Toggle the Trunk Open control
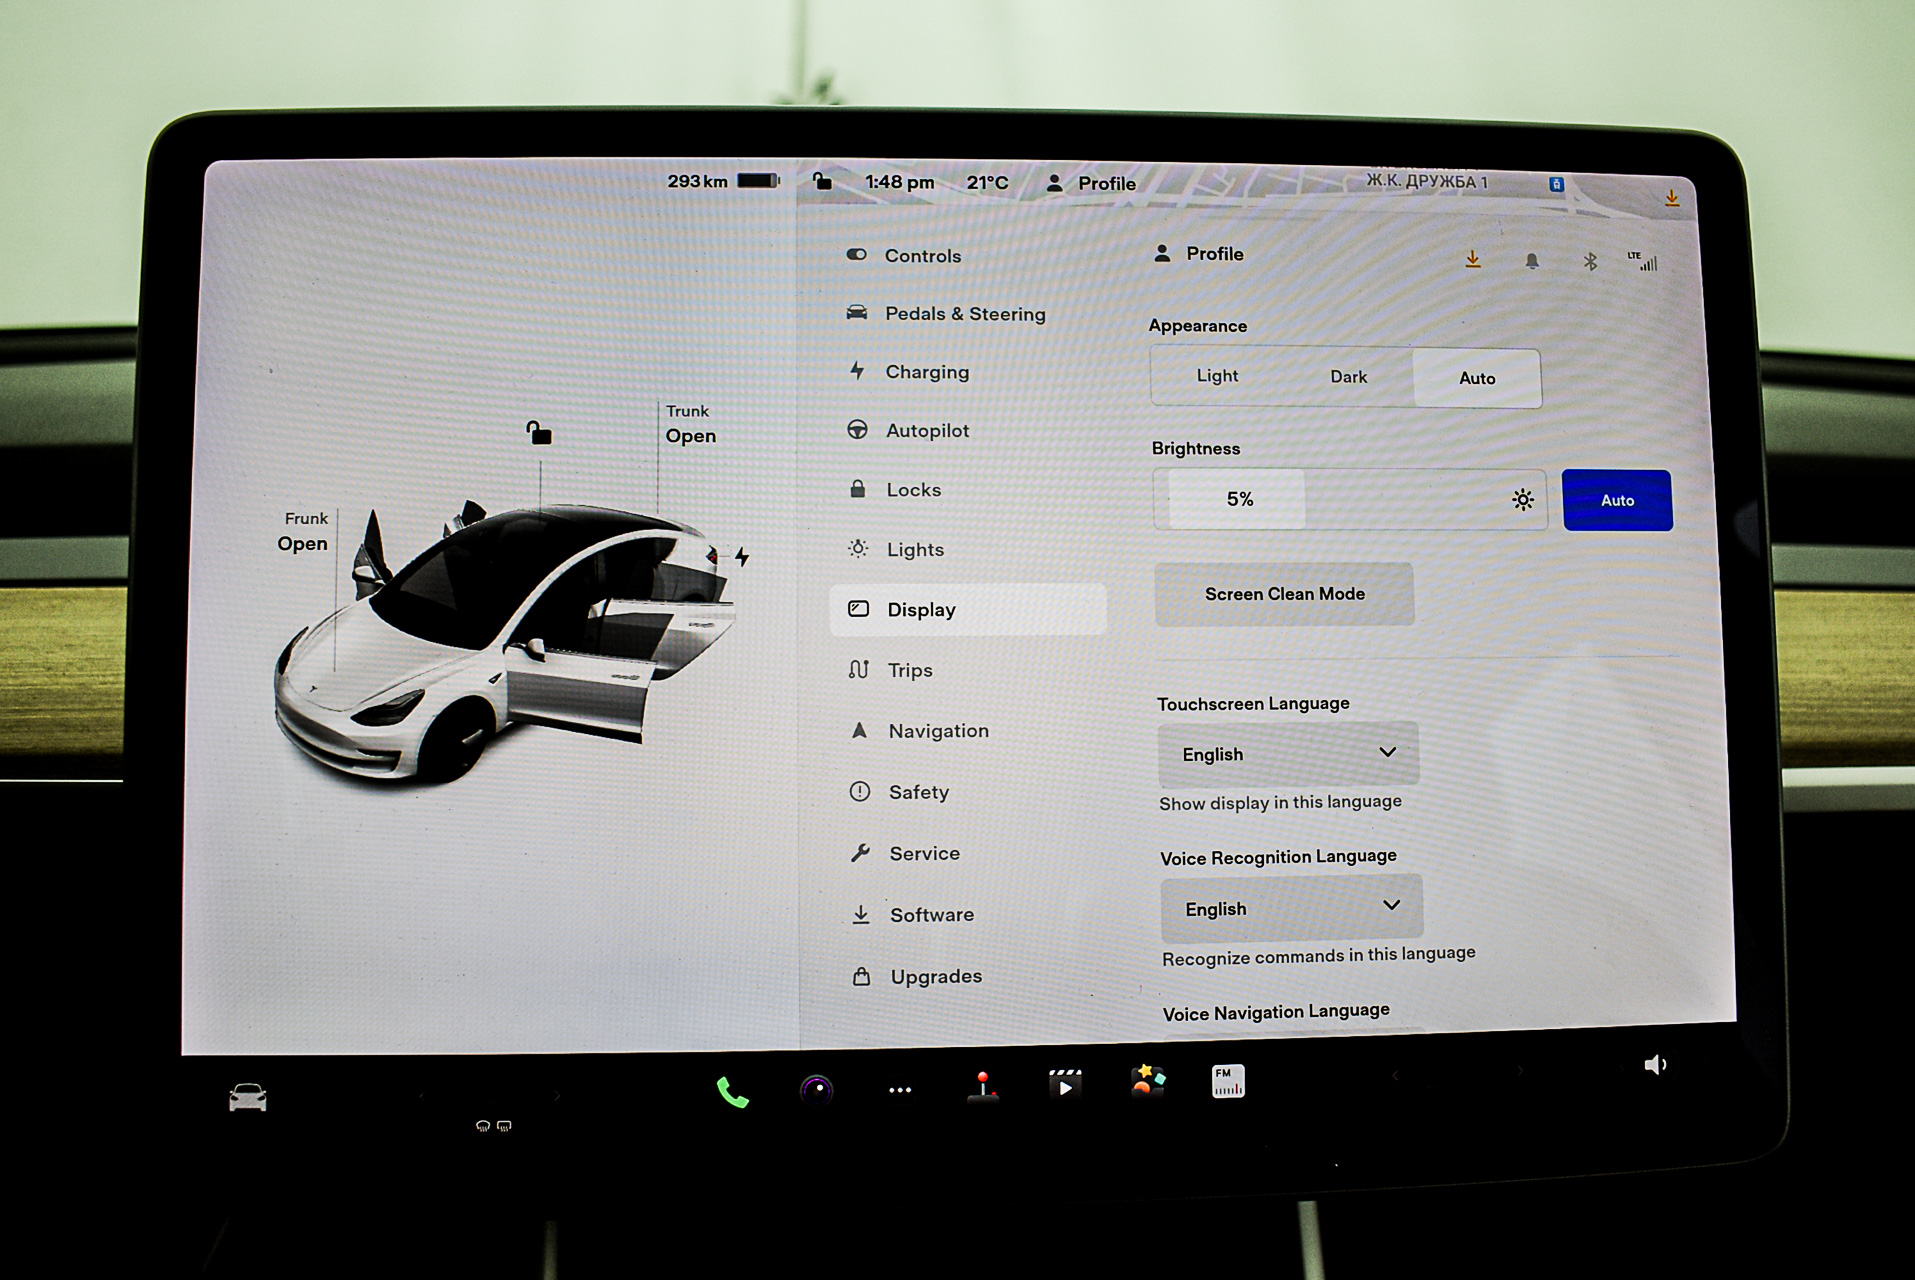The image size is (1915, 1280). 690,424
